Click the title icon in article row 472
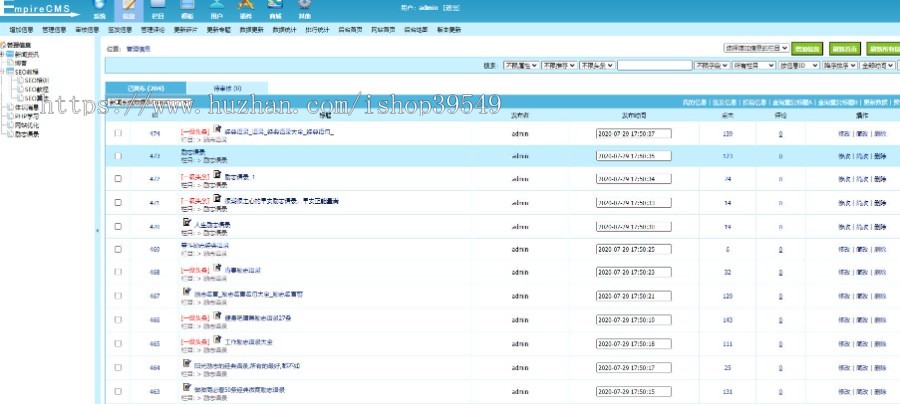900x404 pixels. 217,174
